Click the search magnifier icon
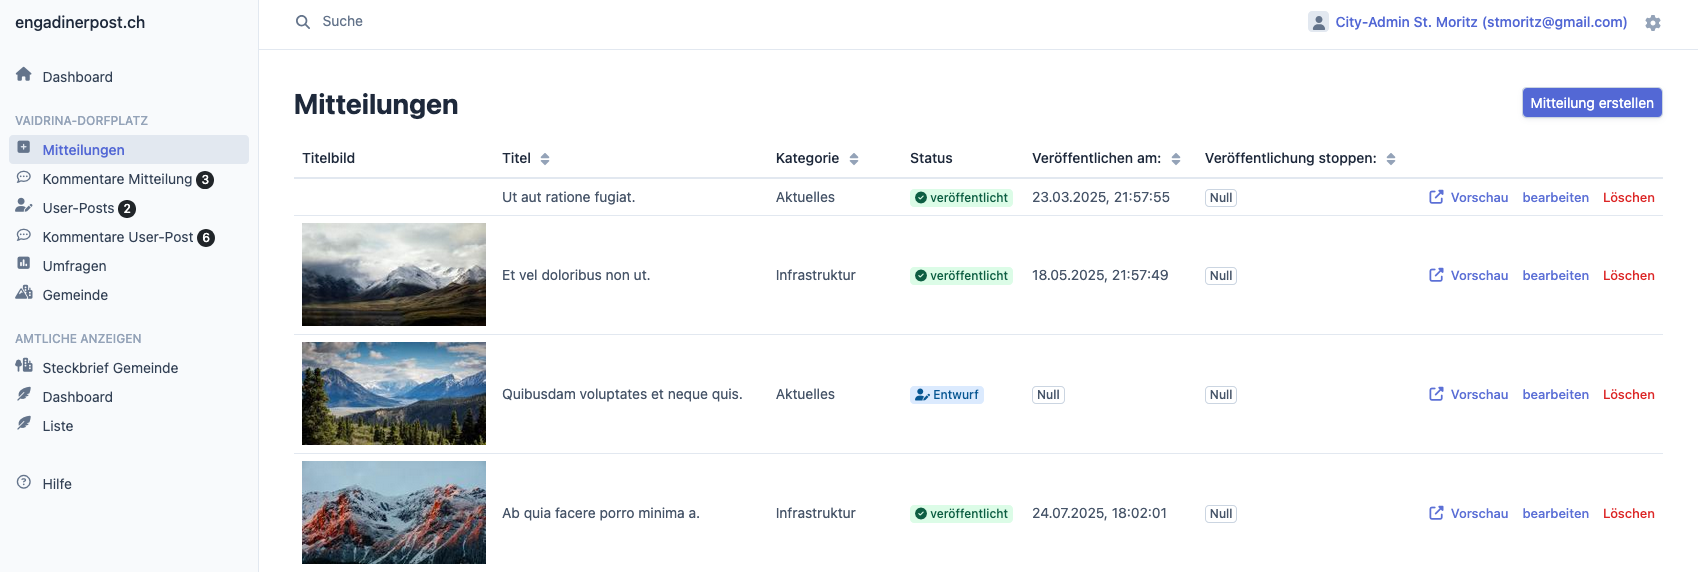The image size is (1698, 572). click(303, 22)
